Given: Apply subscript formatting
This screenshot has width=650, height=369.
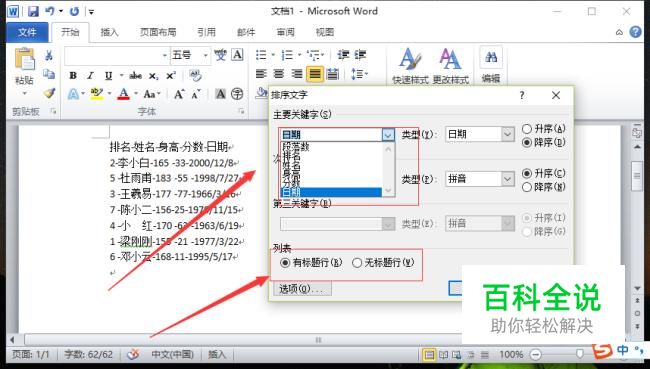Looking at the screenshot, I should [153, 75].
